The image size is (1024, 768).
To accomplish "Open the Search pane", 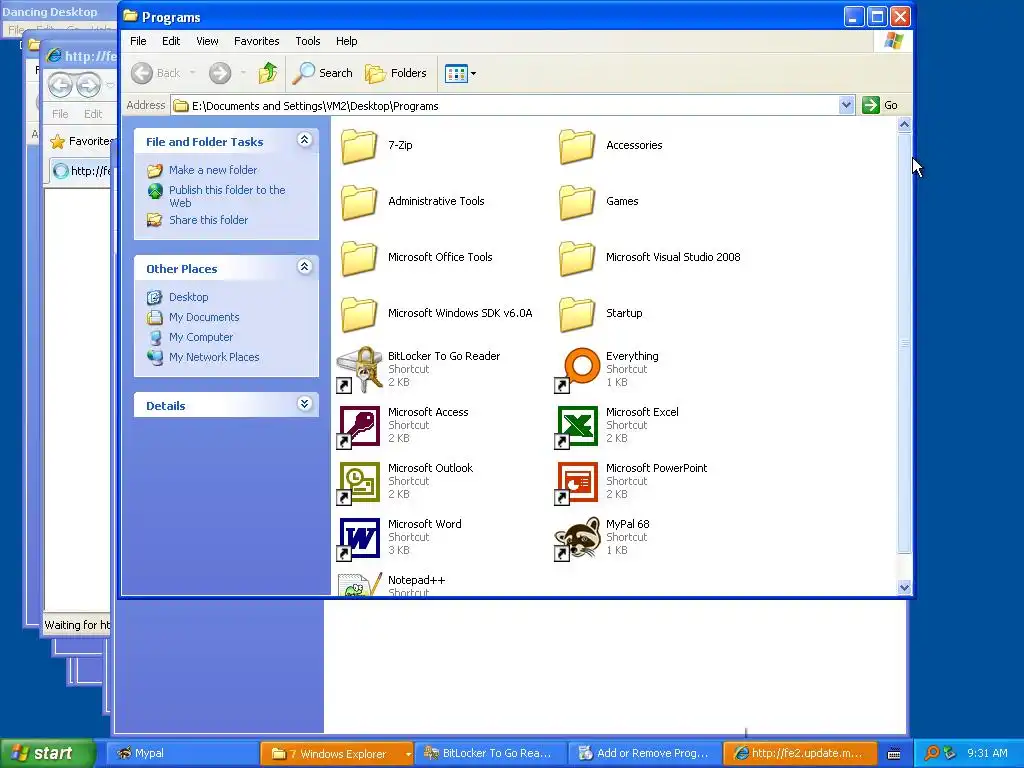I will click(x=322, y=73).
